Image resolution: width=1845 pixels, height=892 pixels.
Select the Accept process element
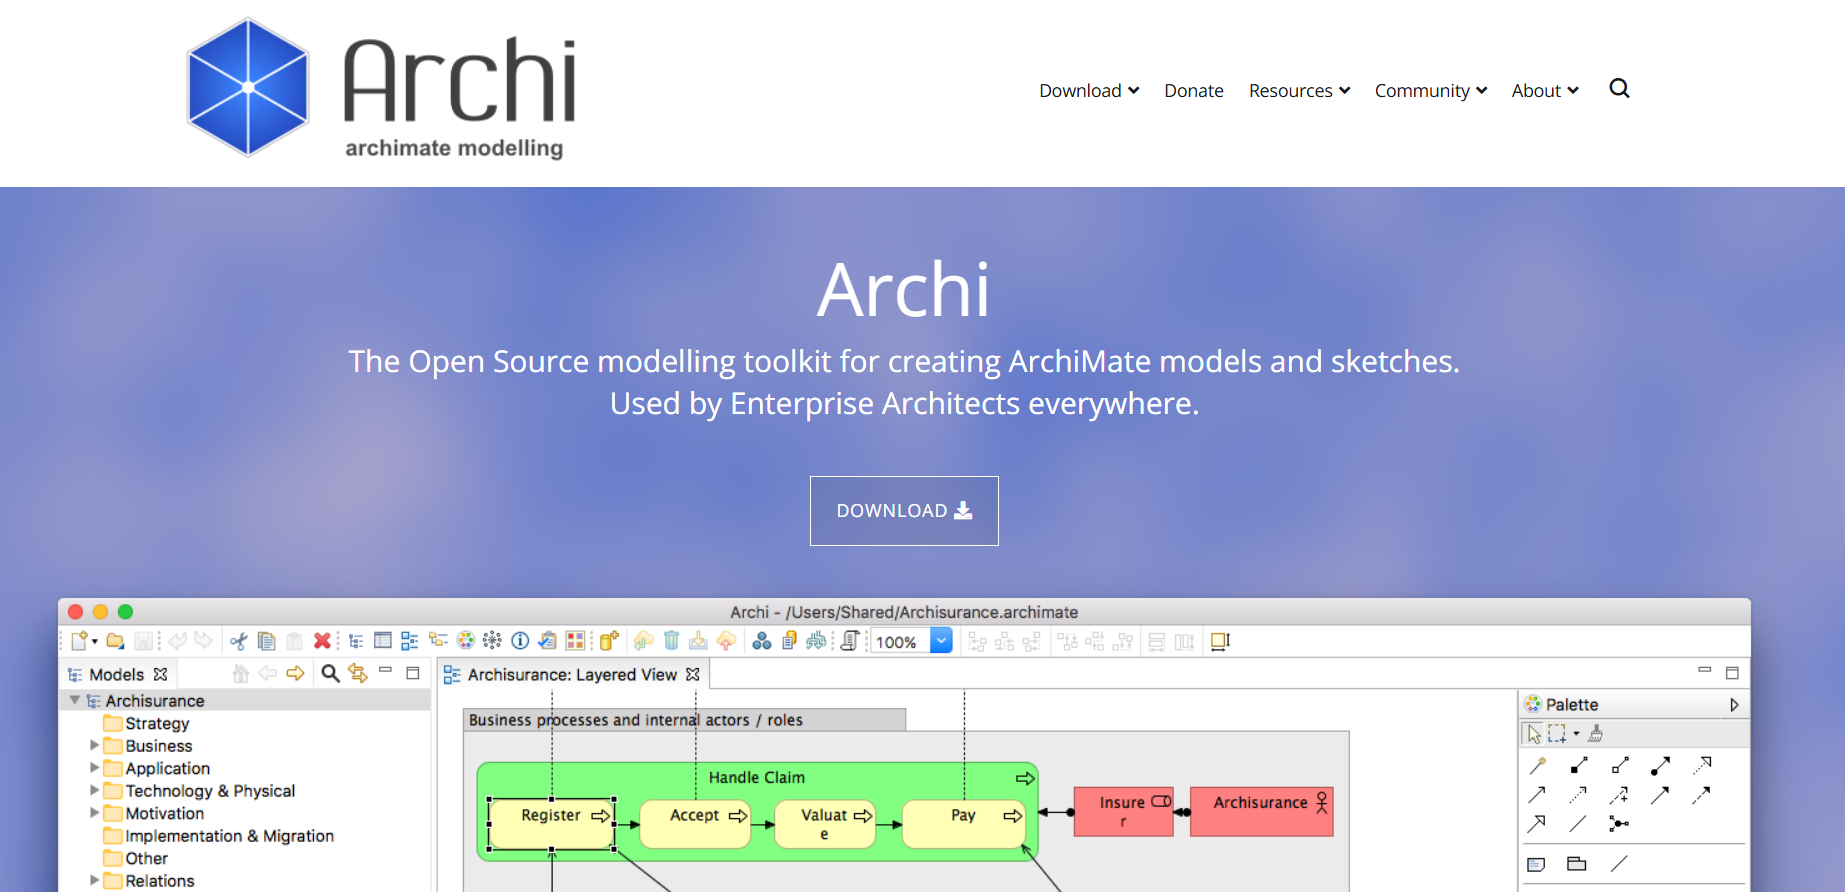coord(696,824)
